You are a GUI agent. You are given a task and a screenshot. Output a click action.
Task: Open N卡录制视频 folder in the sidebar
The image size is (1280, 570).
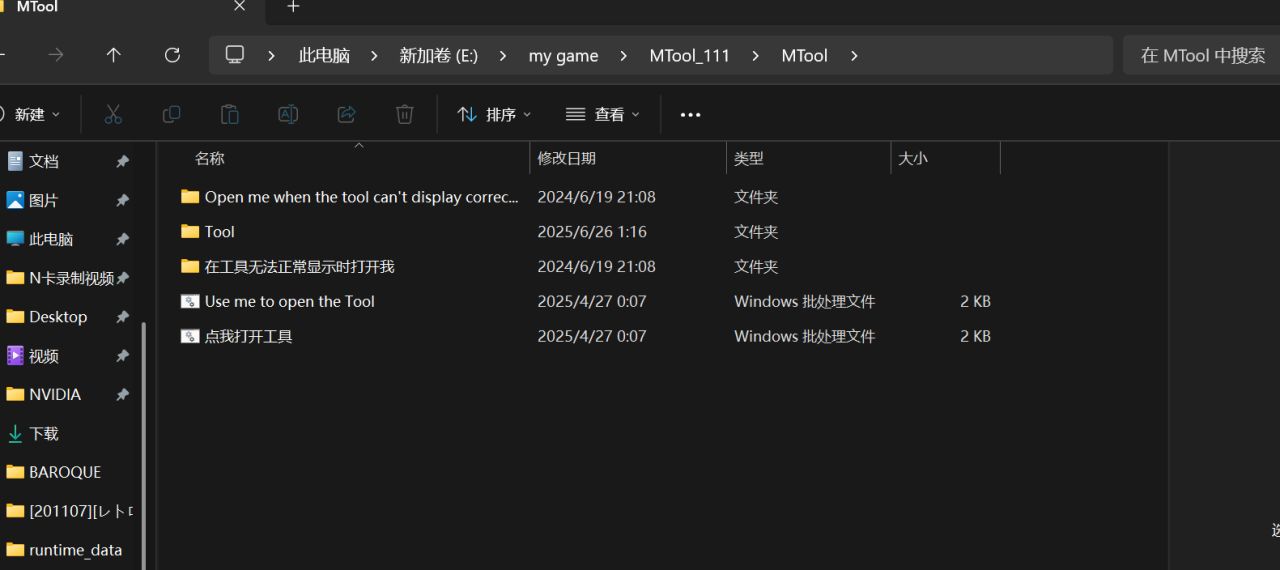[x=71, y=278]
